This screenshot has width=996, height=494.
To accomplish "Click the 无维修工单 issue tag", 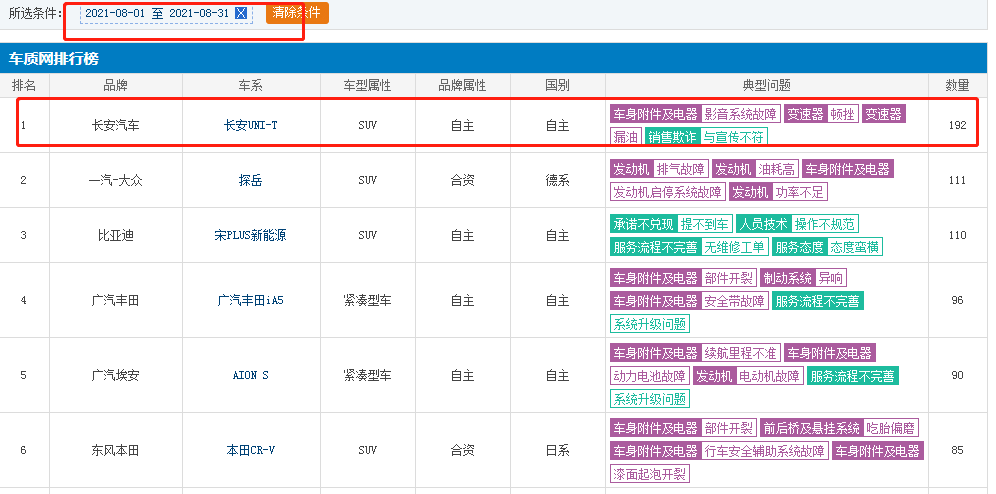I will (734, 246).
